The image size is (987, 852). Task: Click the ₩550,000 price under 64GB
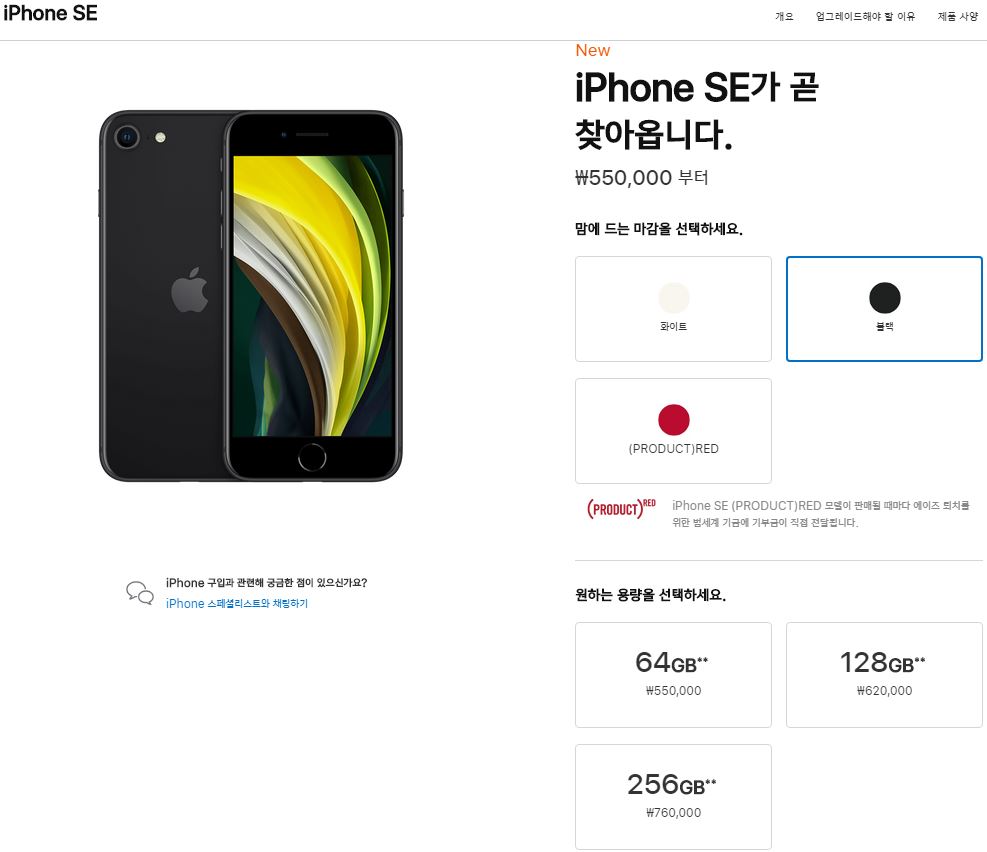[x=674, y=690]
